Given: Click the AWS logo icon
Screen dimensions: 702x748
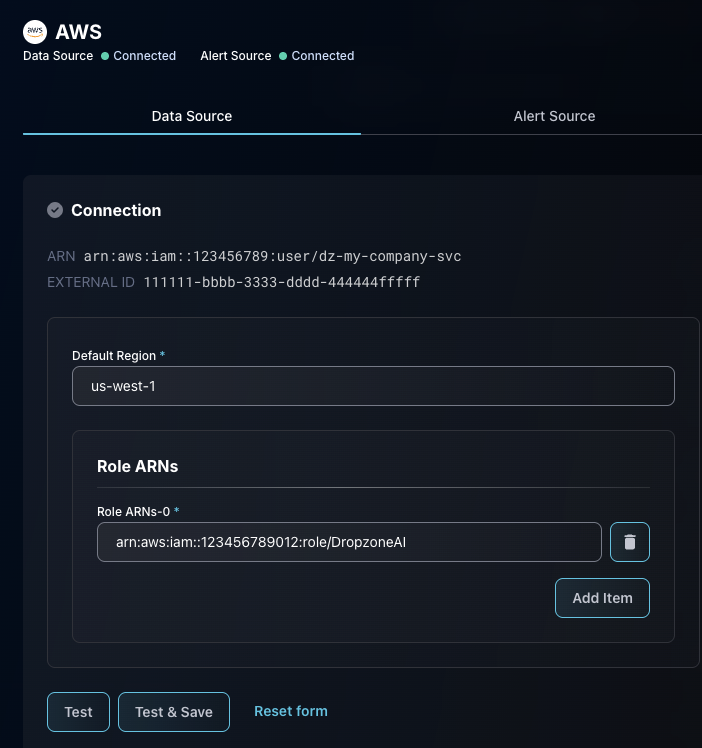Looking at the screenshot, I should [35, 32].
